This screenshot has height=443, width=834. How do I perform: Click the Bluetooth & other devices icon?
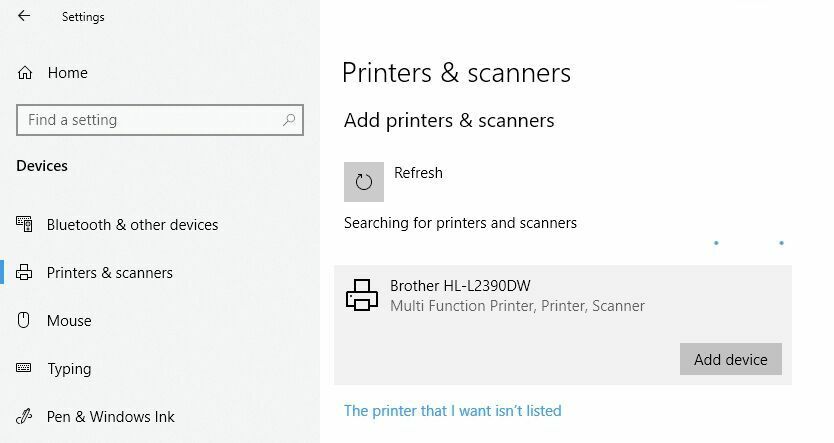point(24,224)
